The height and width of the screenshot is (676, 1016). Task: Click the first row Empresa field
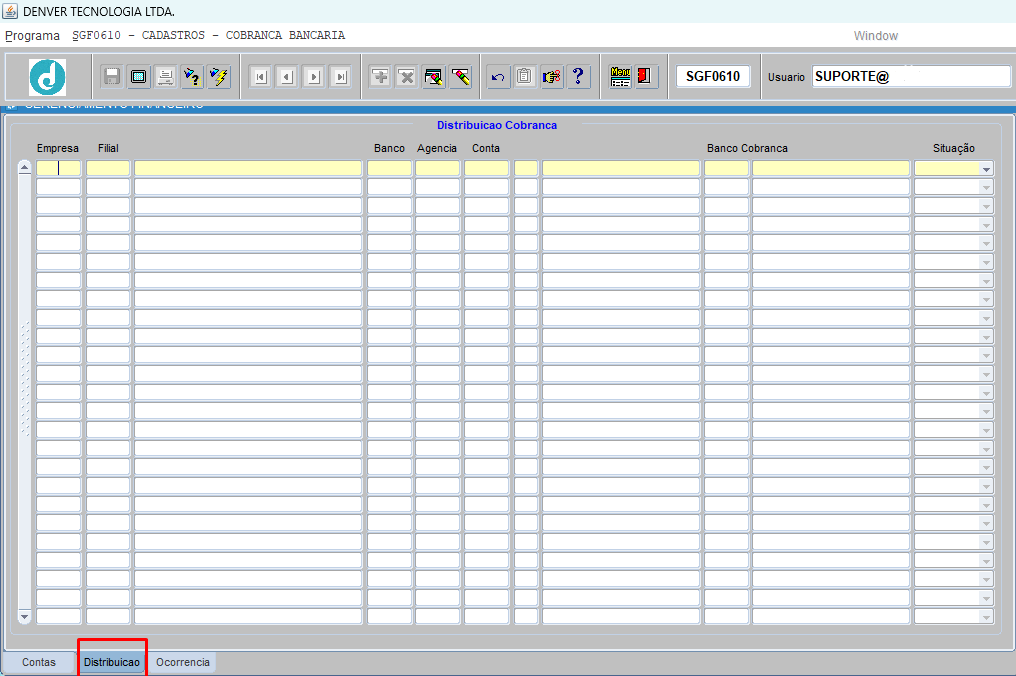(x=58, y=169)
